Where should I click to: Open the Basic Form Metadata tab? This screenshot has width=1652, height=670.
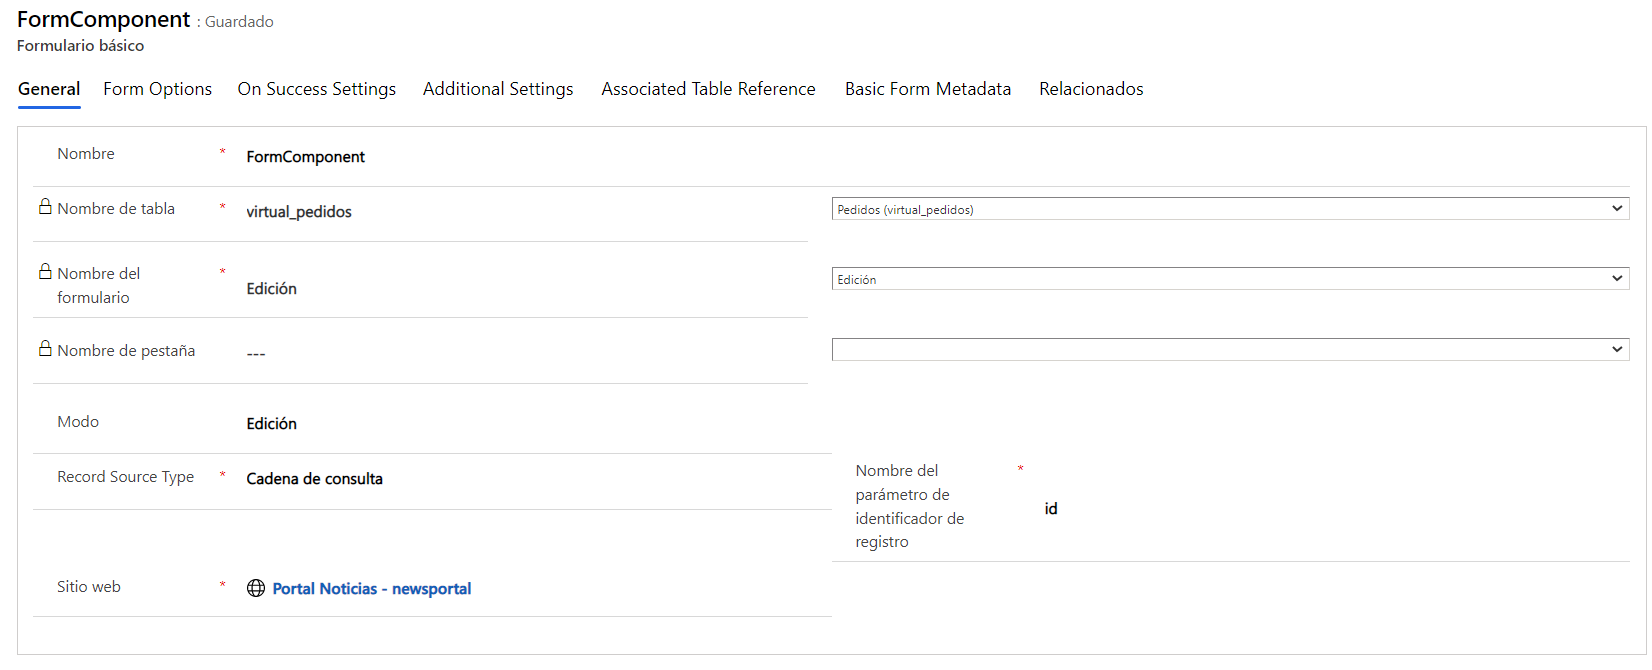[927, 89]
